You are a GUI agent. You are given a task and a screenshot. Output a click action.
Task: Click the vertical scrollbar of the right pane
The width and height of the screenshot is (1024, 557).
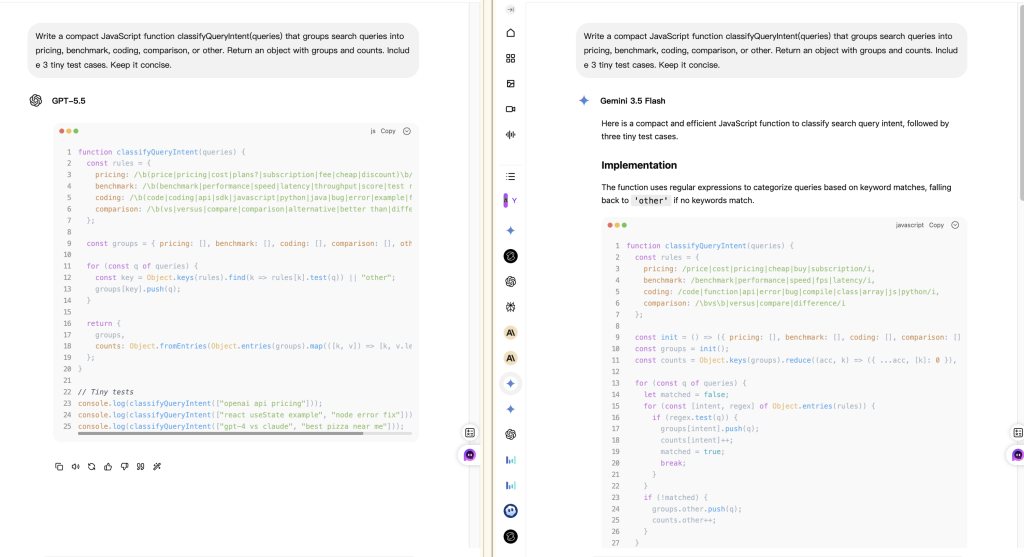(1021, 104)
